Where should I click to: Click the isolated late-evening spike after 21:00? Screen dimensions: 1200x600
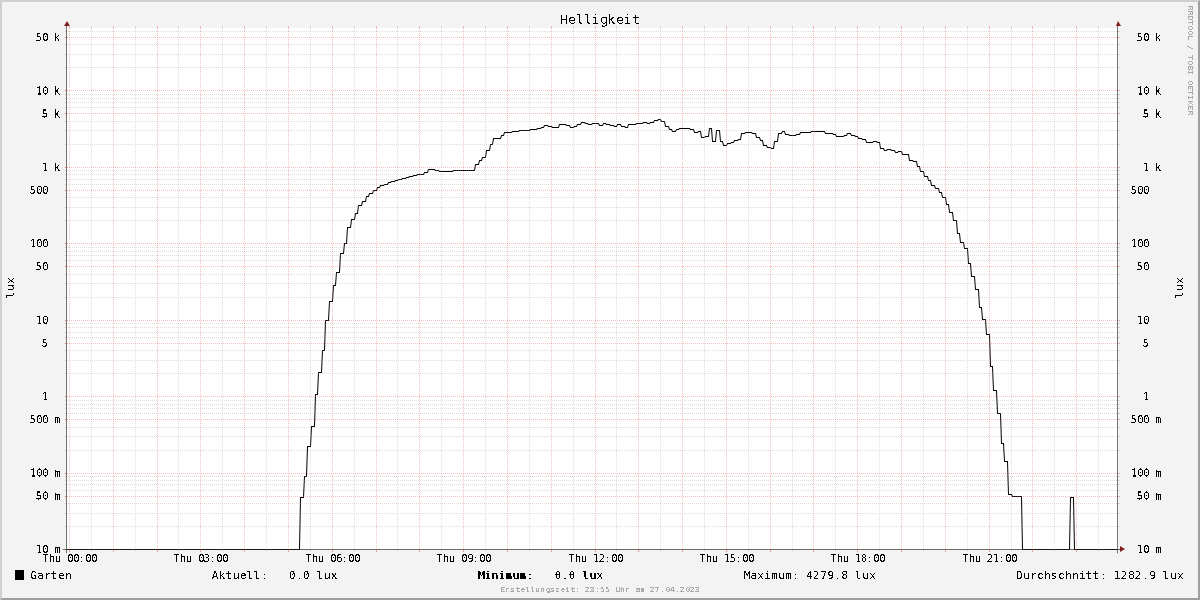click(x=1072, y=522)
